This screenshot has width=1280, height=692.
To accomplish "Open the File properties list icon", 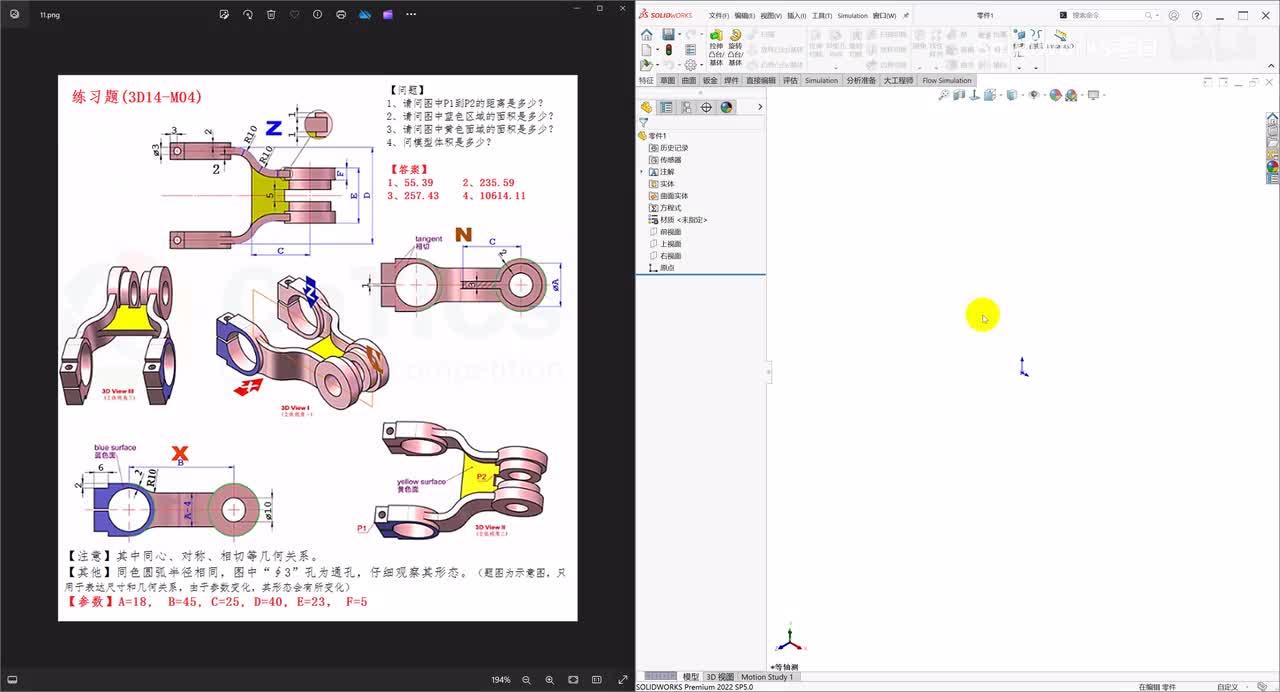I will (x=690, y=49).
